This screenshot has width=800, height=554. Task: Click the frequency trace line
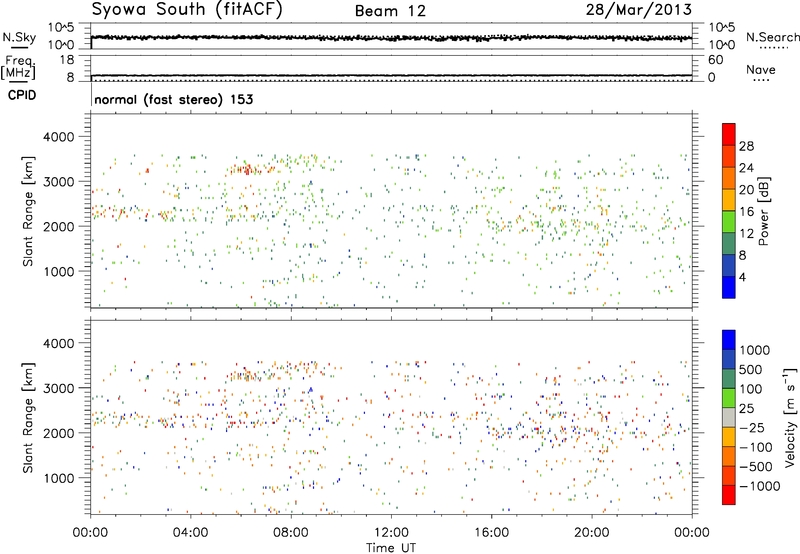(391, 75)
